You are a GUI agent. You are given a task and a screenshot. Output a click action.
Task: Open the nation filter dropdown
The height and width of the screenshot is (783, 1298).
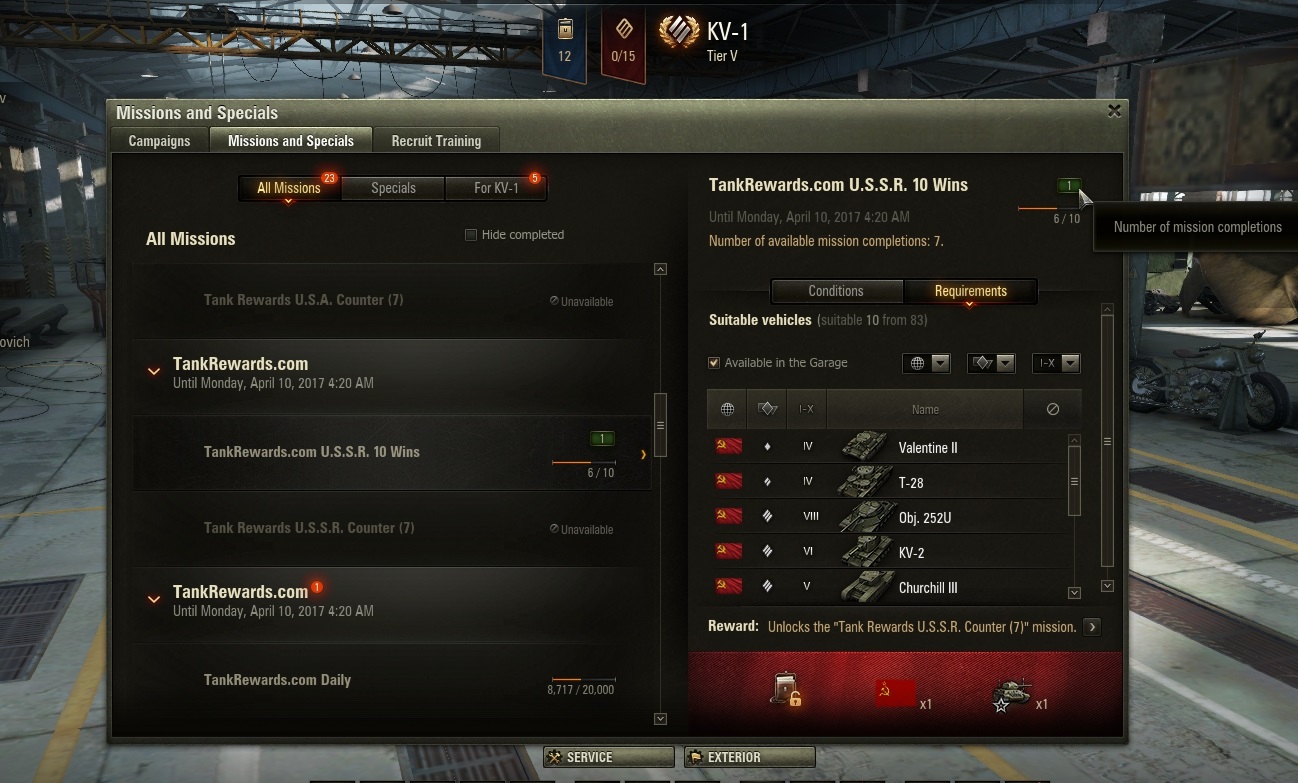(x=926, y=363)
